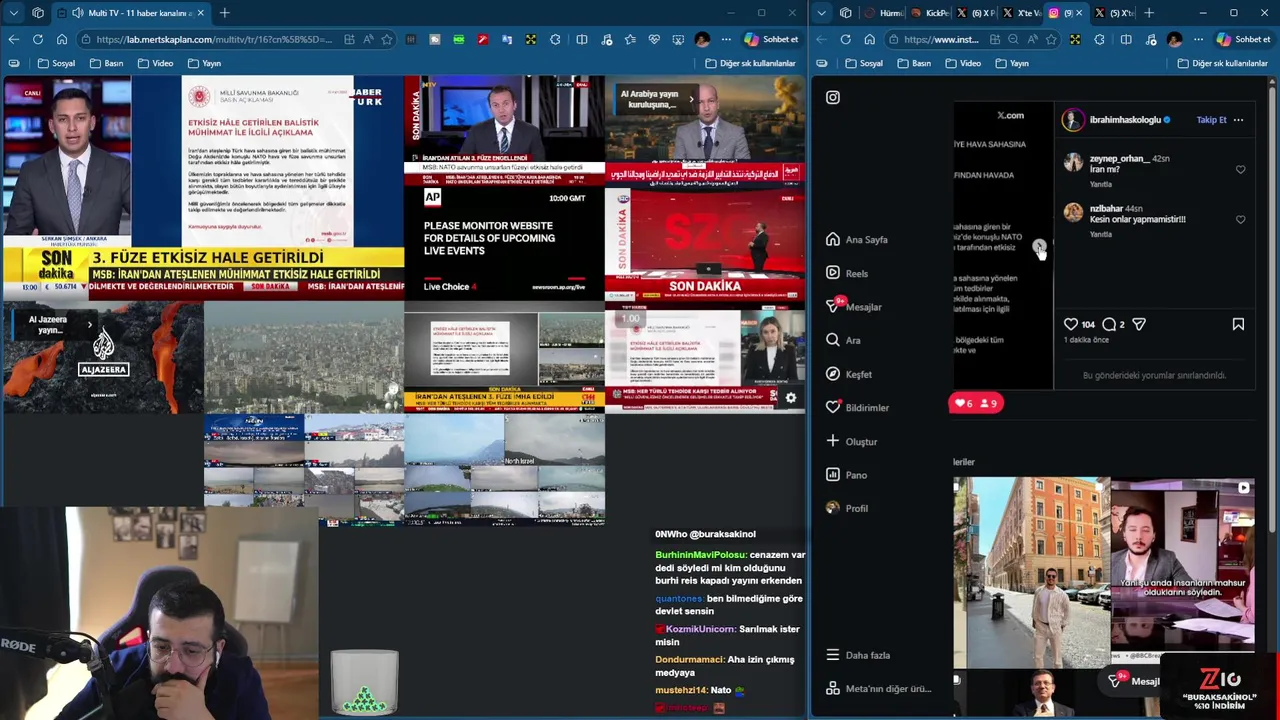The height and width of the screenshot is (720, 1280).
Task: Open reel thumbnail of man on street
Action: 1031,572
